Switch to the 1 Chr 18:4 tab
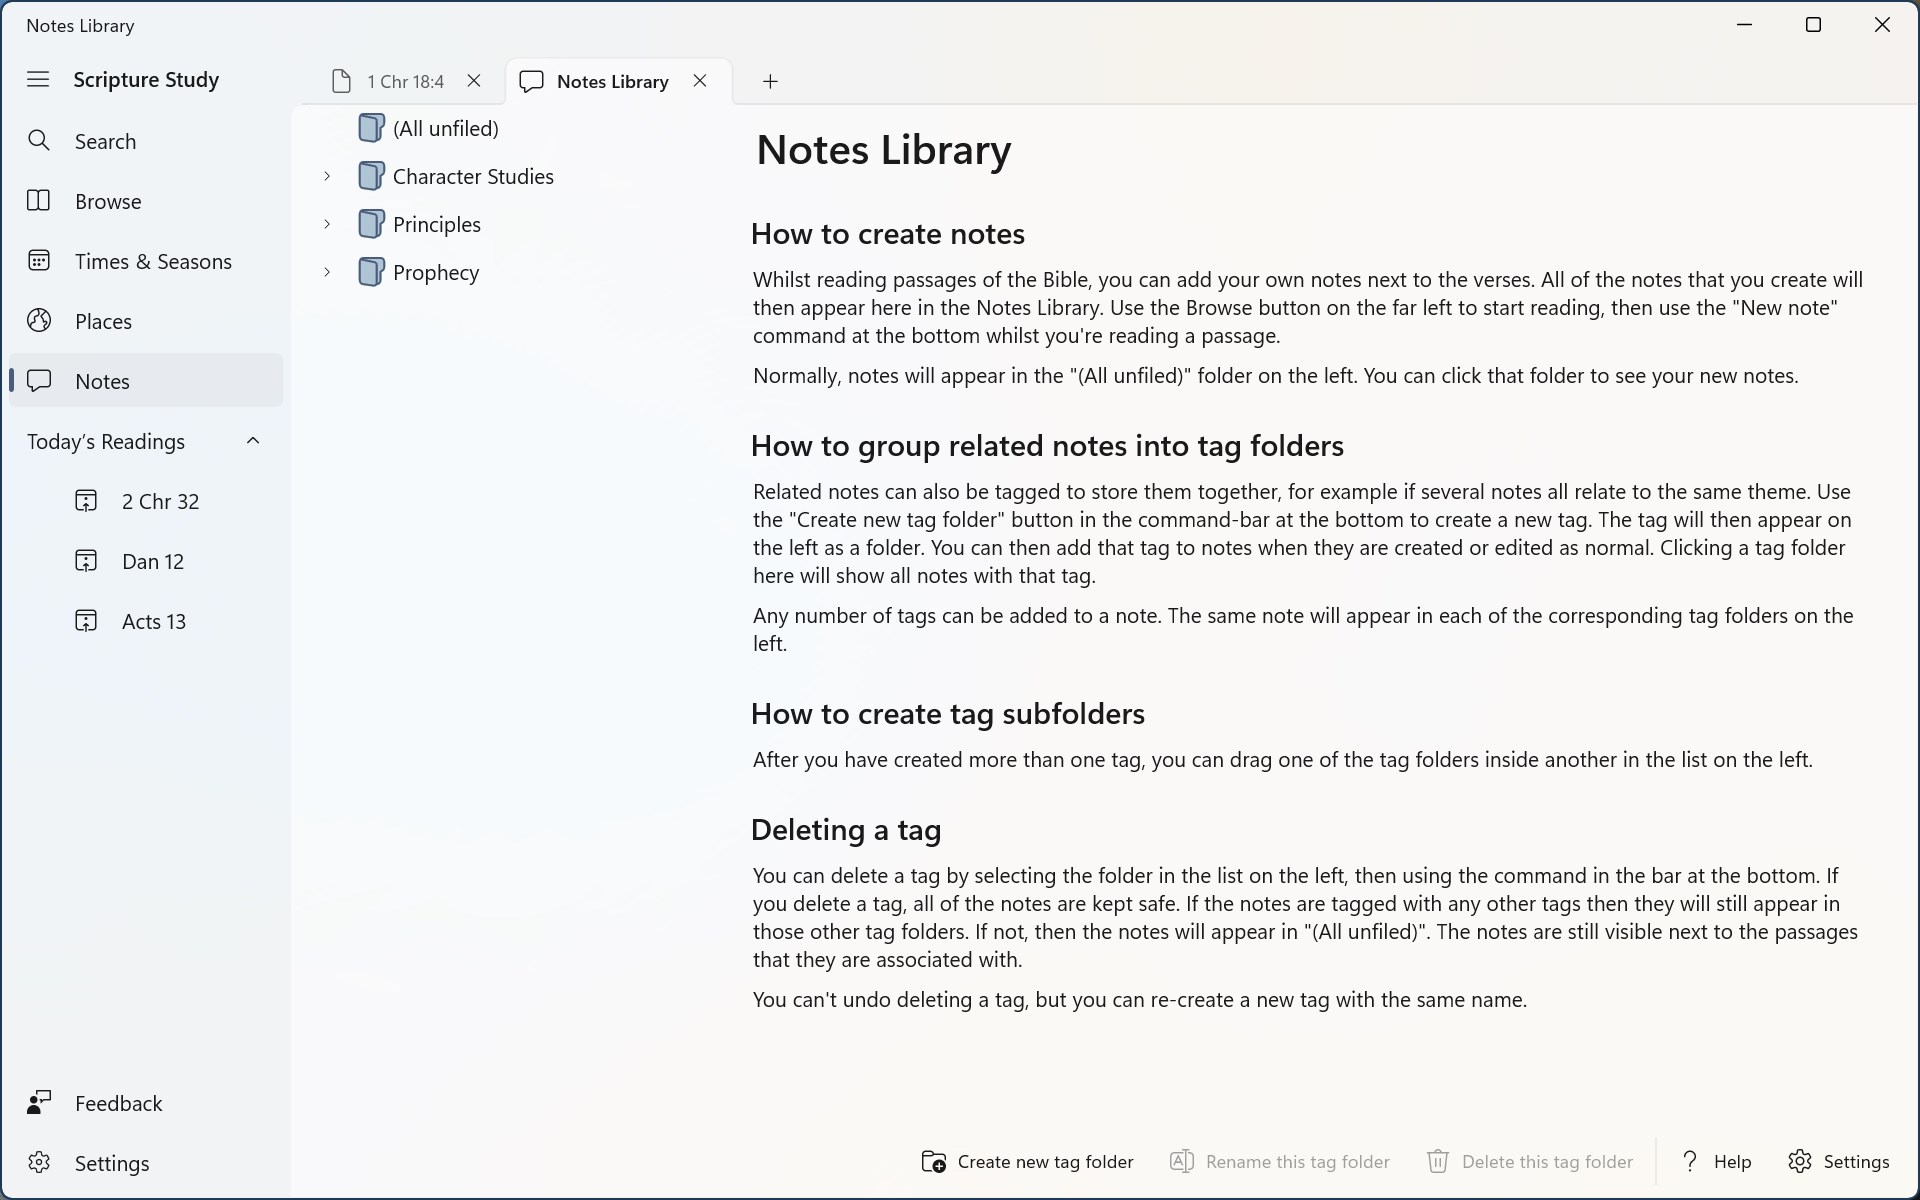 point(392,81)
